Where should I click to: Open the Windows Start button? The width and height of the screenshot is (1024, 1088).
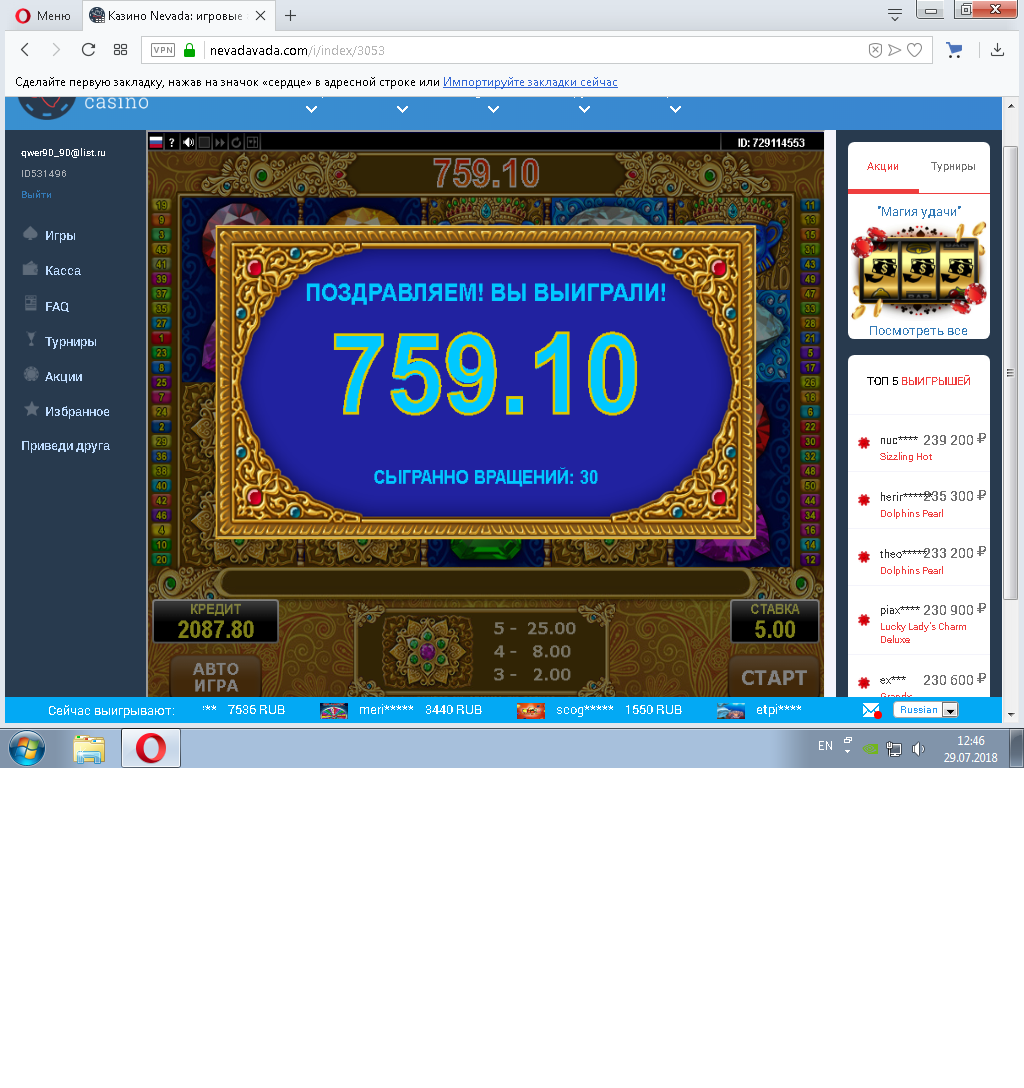coord(27,748)
